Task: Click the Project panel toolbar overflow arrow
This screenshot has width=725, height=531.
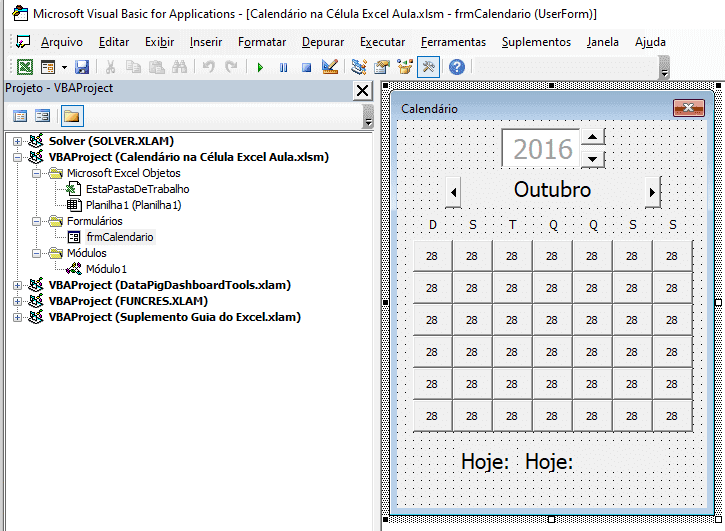Action: pyautogui.click(x=368, y=116)
